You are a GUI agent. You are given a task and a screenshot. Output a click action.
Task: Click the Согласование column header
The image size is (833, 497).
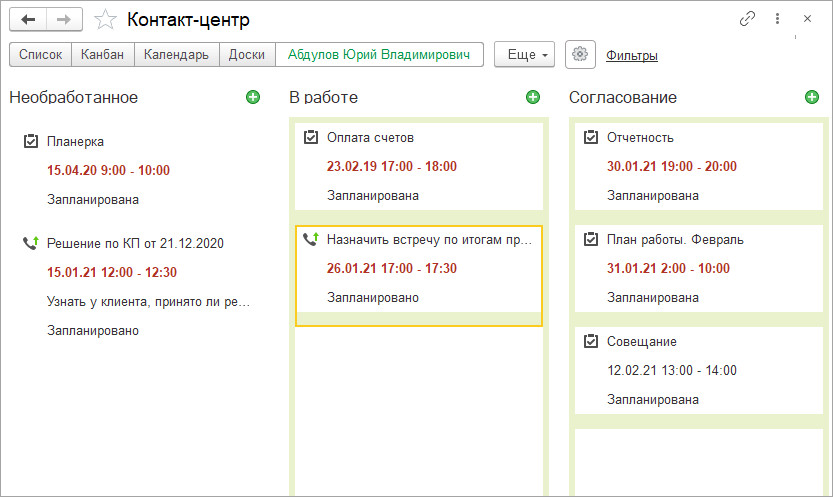(623, 98)
